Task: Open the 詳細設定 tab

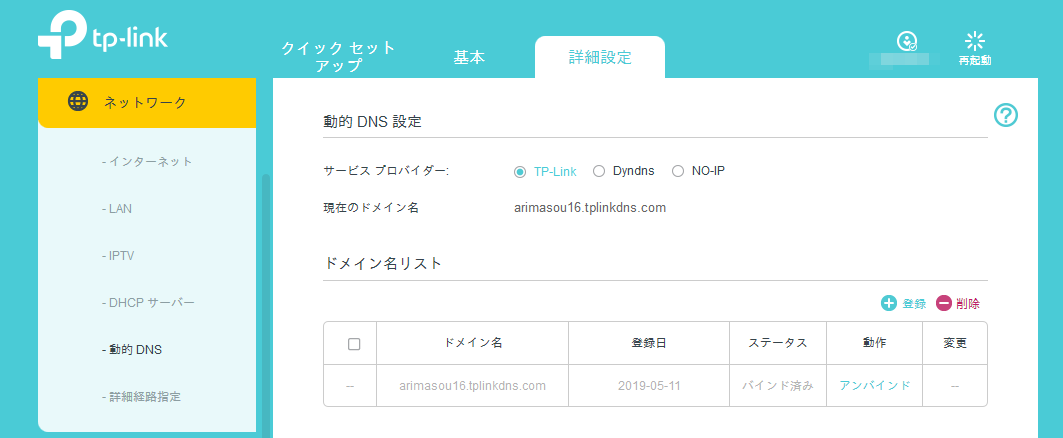Action: click(600, 58)
